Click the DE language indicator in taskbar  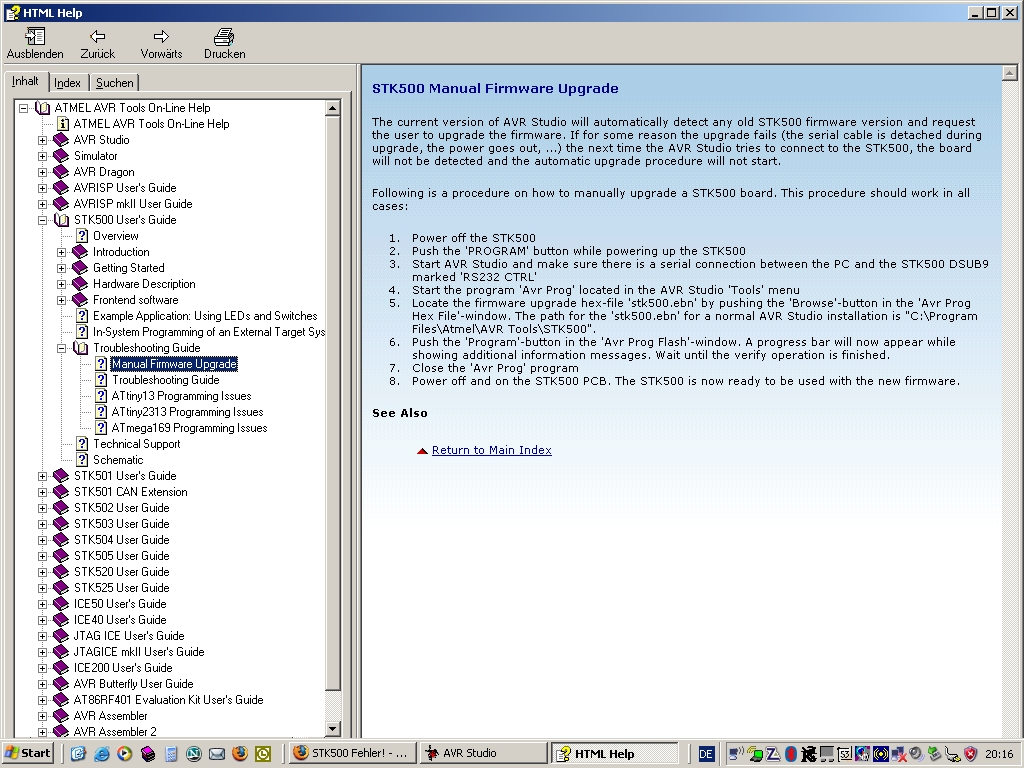[x=706, y=754]
